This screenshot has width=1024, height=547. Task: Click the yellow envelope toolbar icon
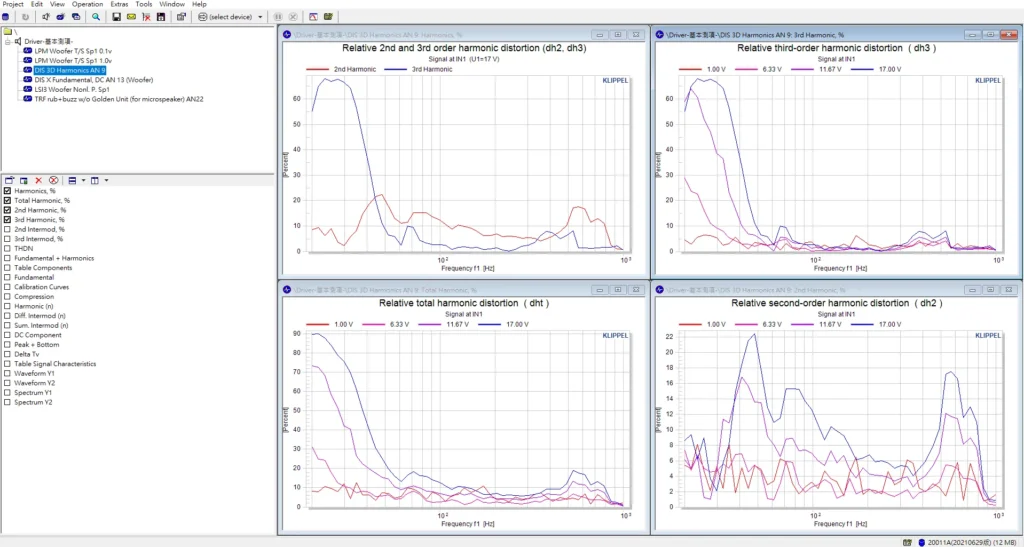point(131,17)
